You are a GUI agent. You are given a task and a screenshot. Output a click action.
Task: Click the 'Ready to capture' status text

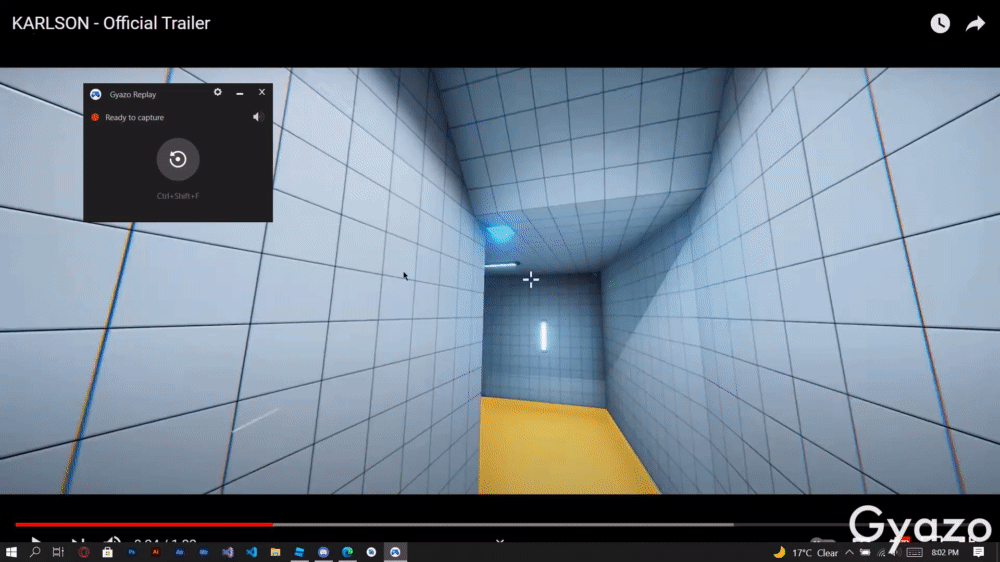click(135, 117)
